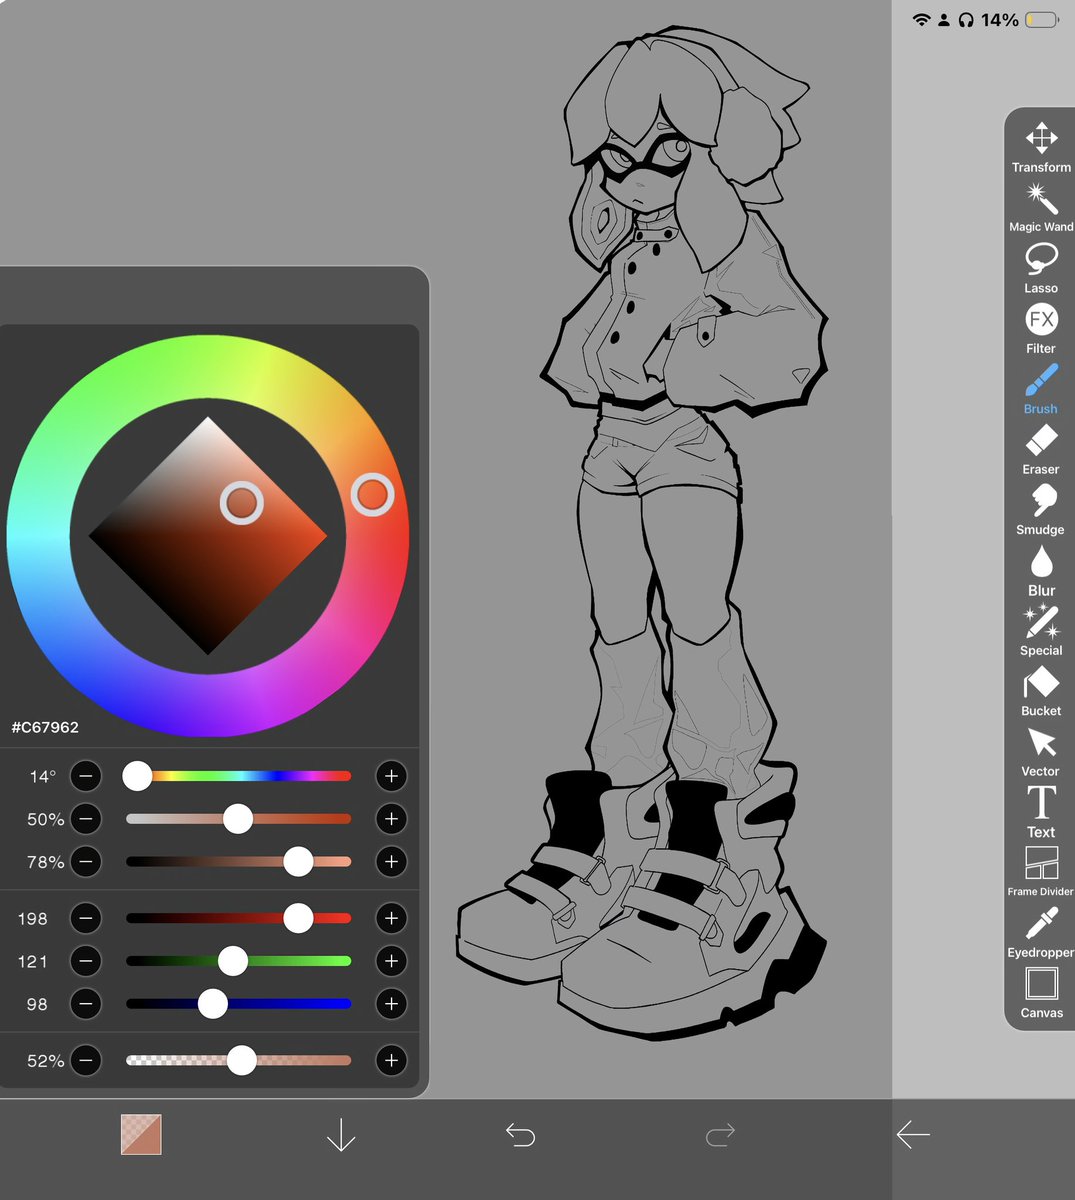Viewport: 1075px width, 1200px height.
Task: Click the opacity slider handle
Action: [241, 1060]
